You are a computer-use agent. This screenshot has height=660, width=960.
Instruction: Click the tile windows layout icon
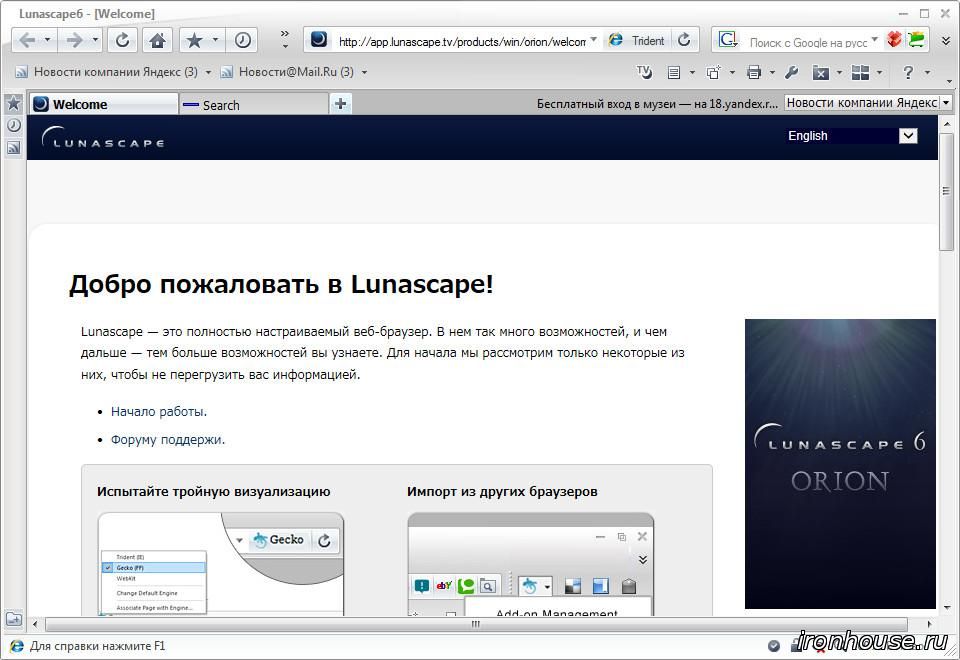pos(860,73)
